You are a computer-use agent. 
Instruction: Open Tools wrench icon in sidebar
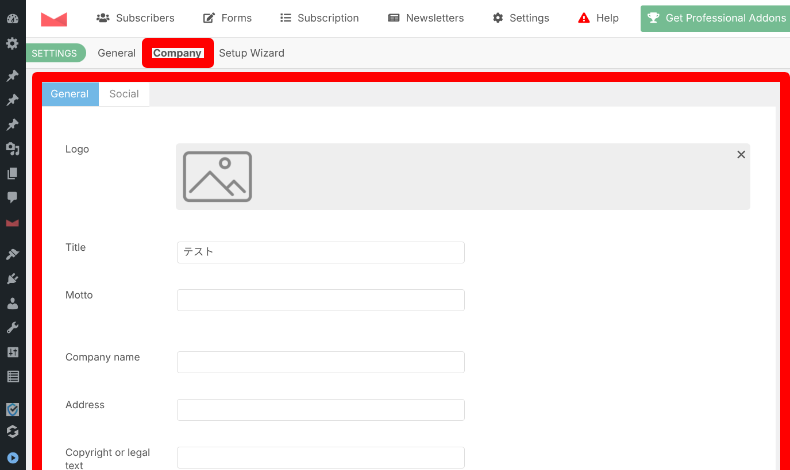[x=13, y=327]
